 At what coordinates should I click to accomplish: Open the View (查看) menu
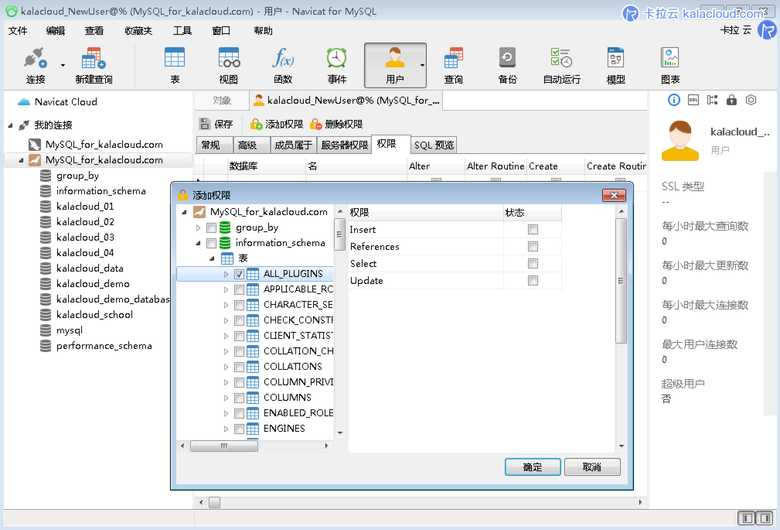click(94, 31)
